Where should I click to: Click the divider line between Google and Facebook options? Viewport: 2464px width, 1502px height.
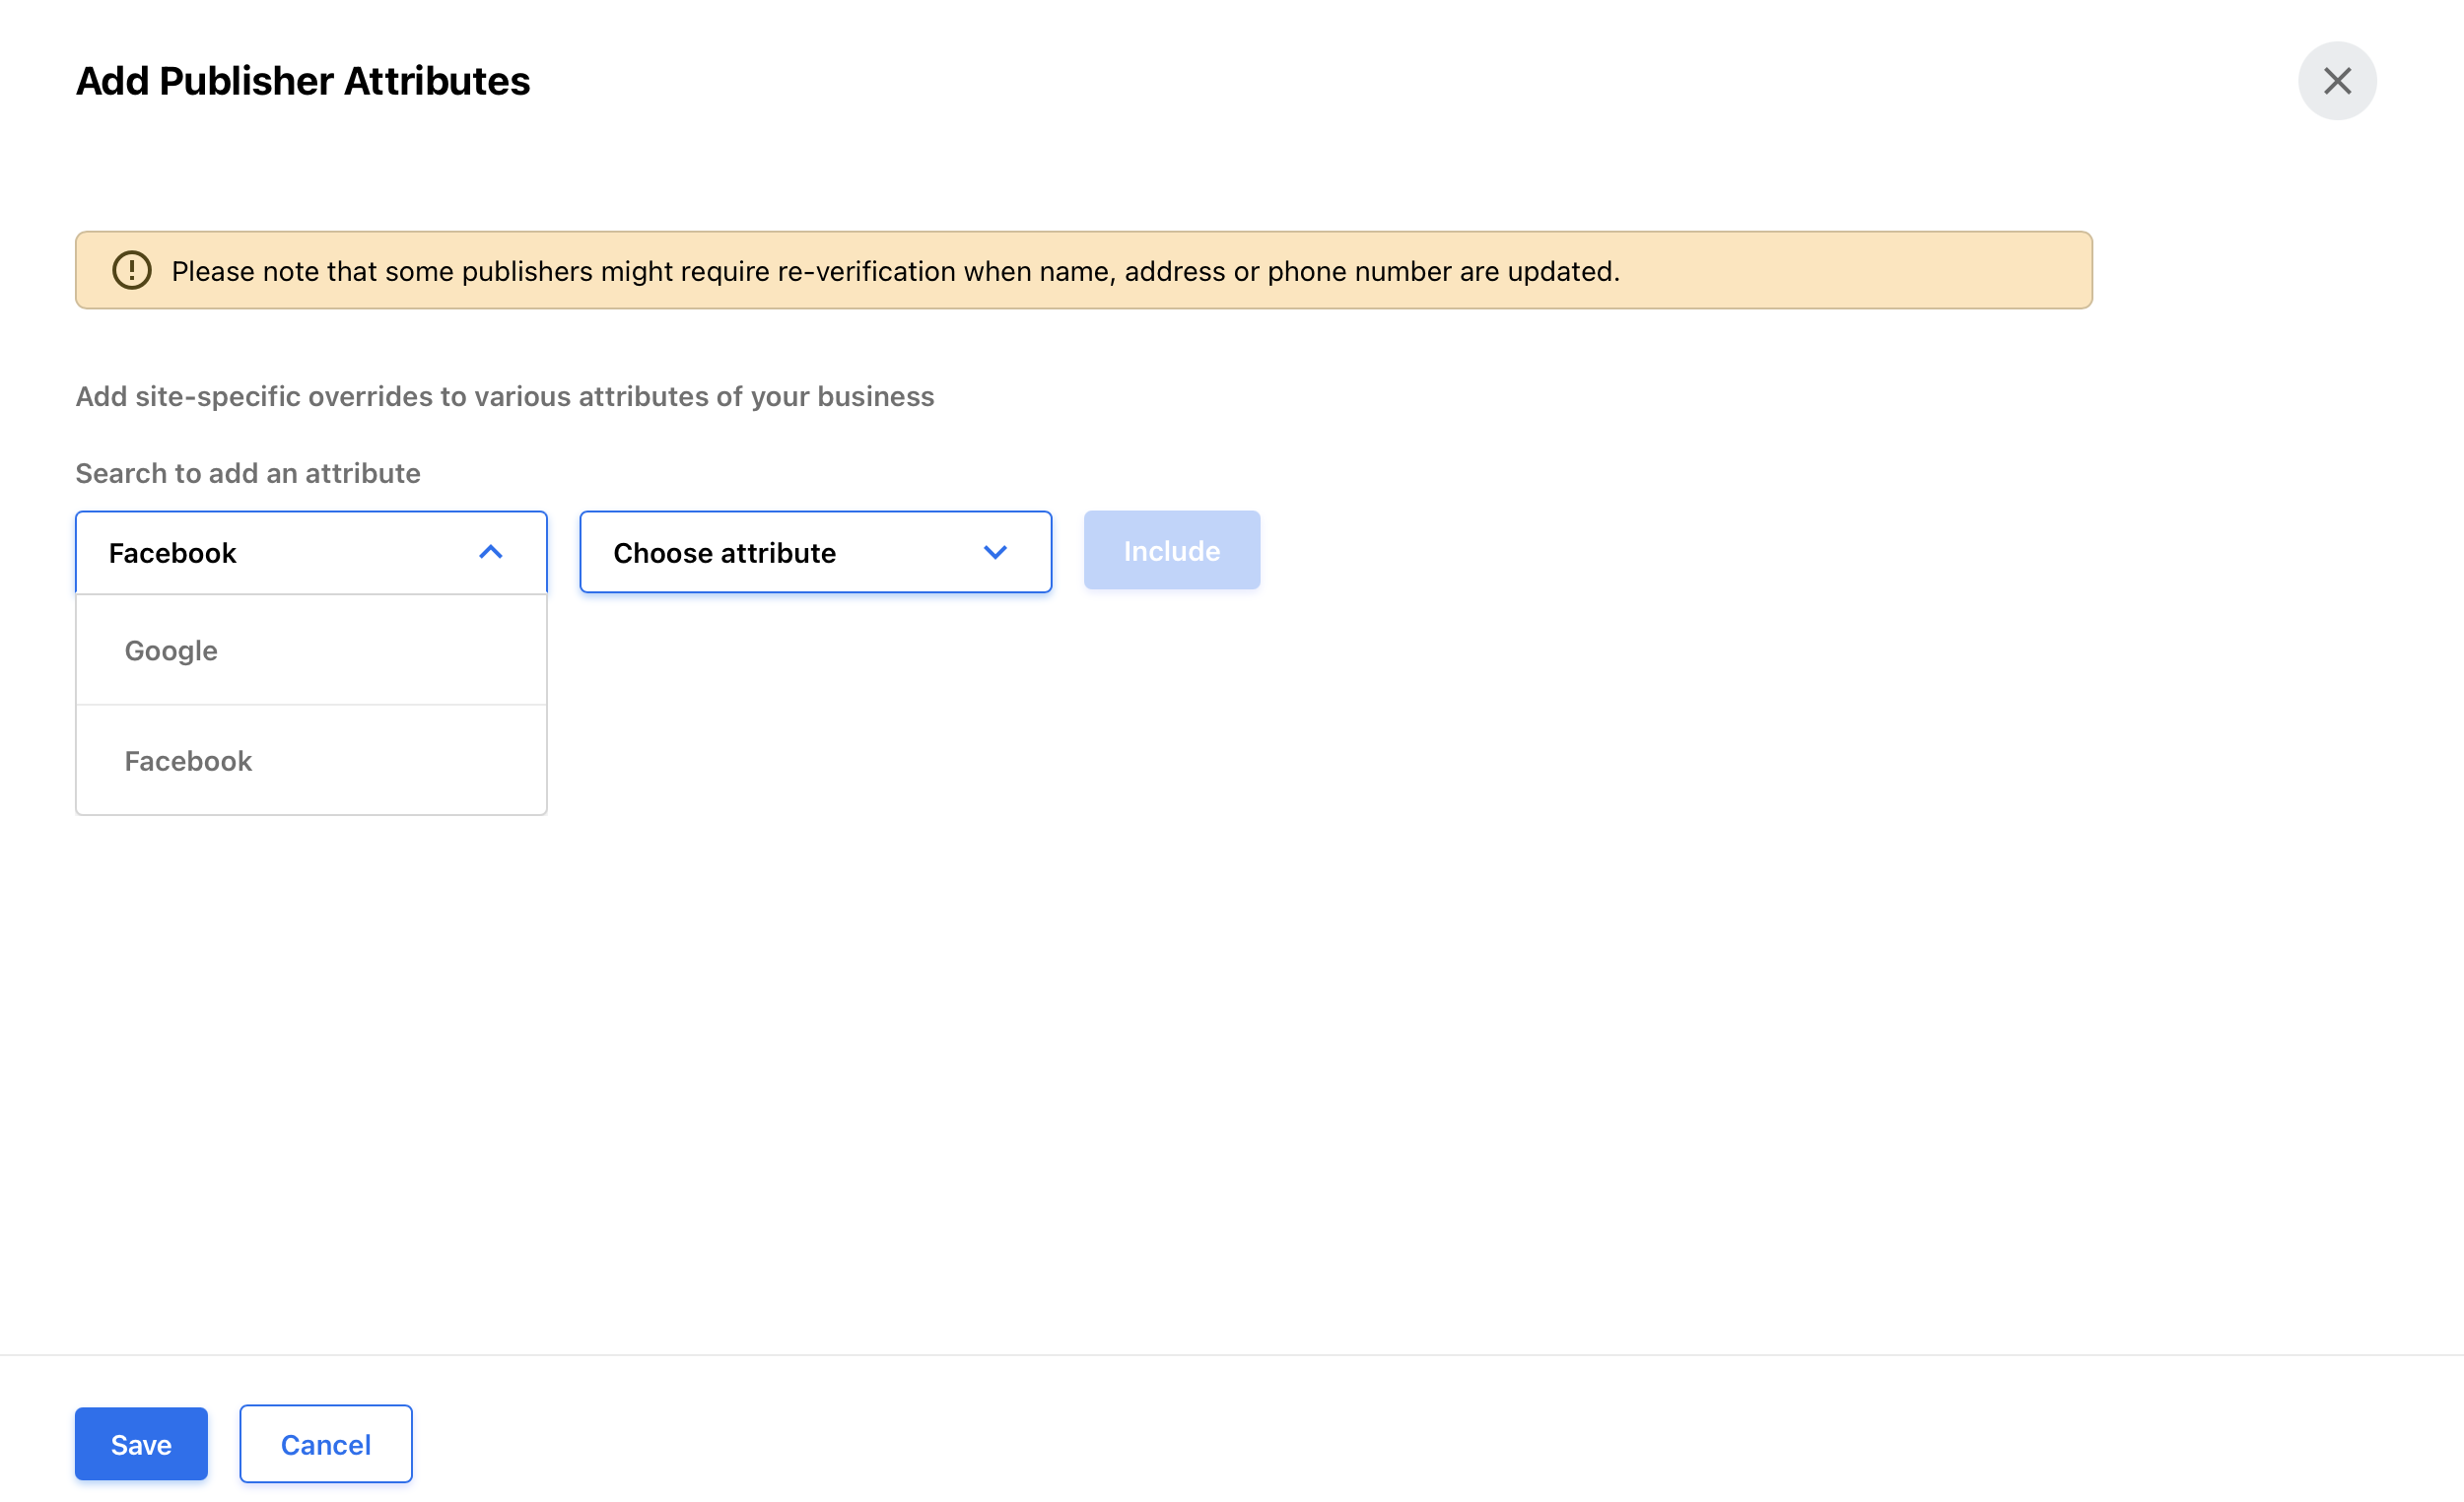311,705
